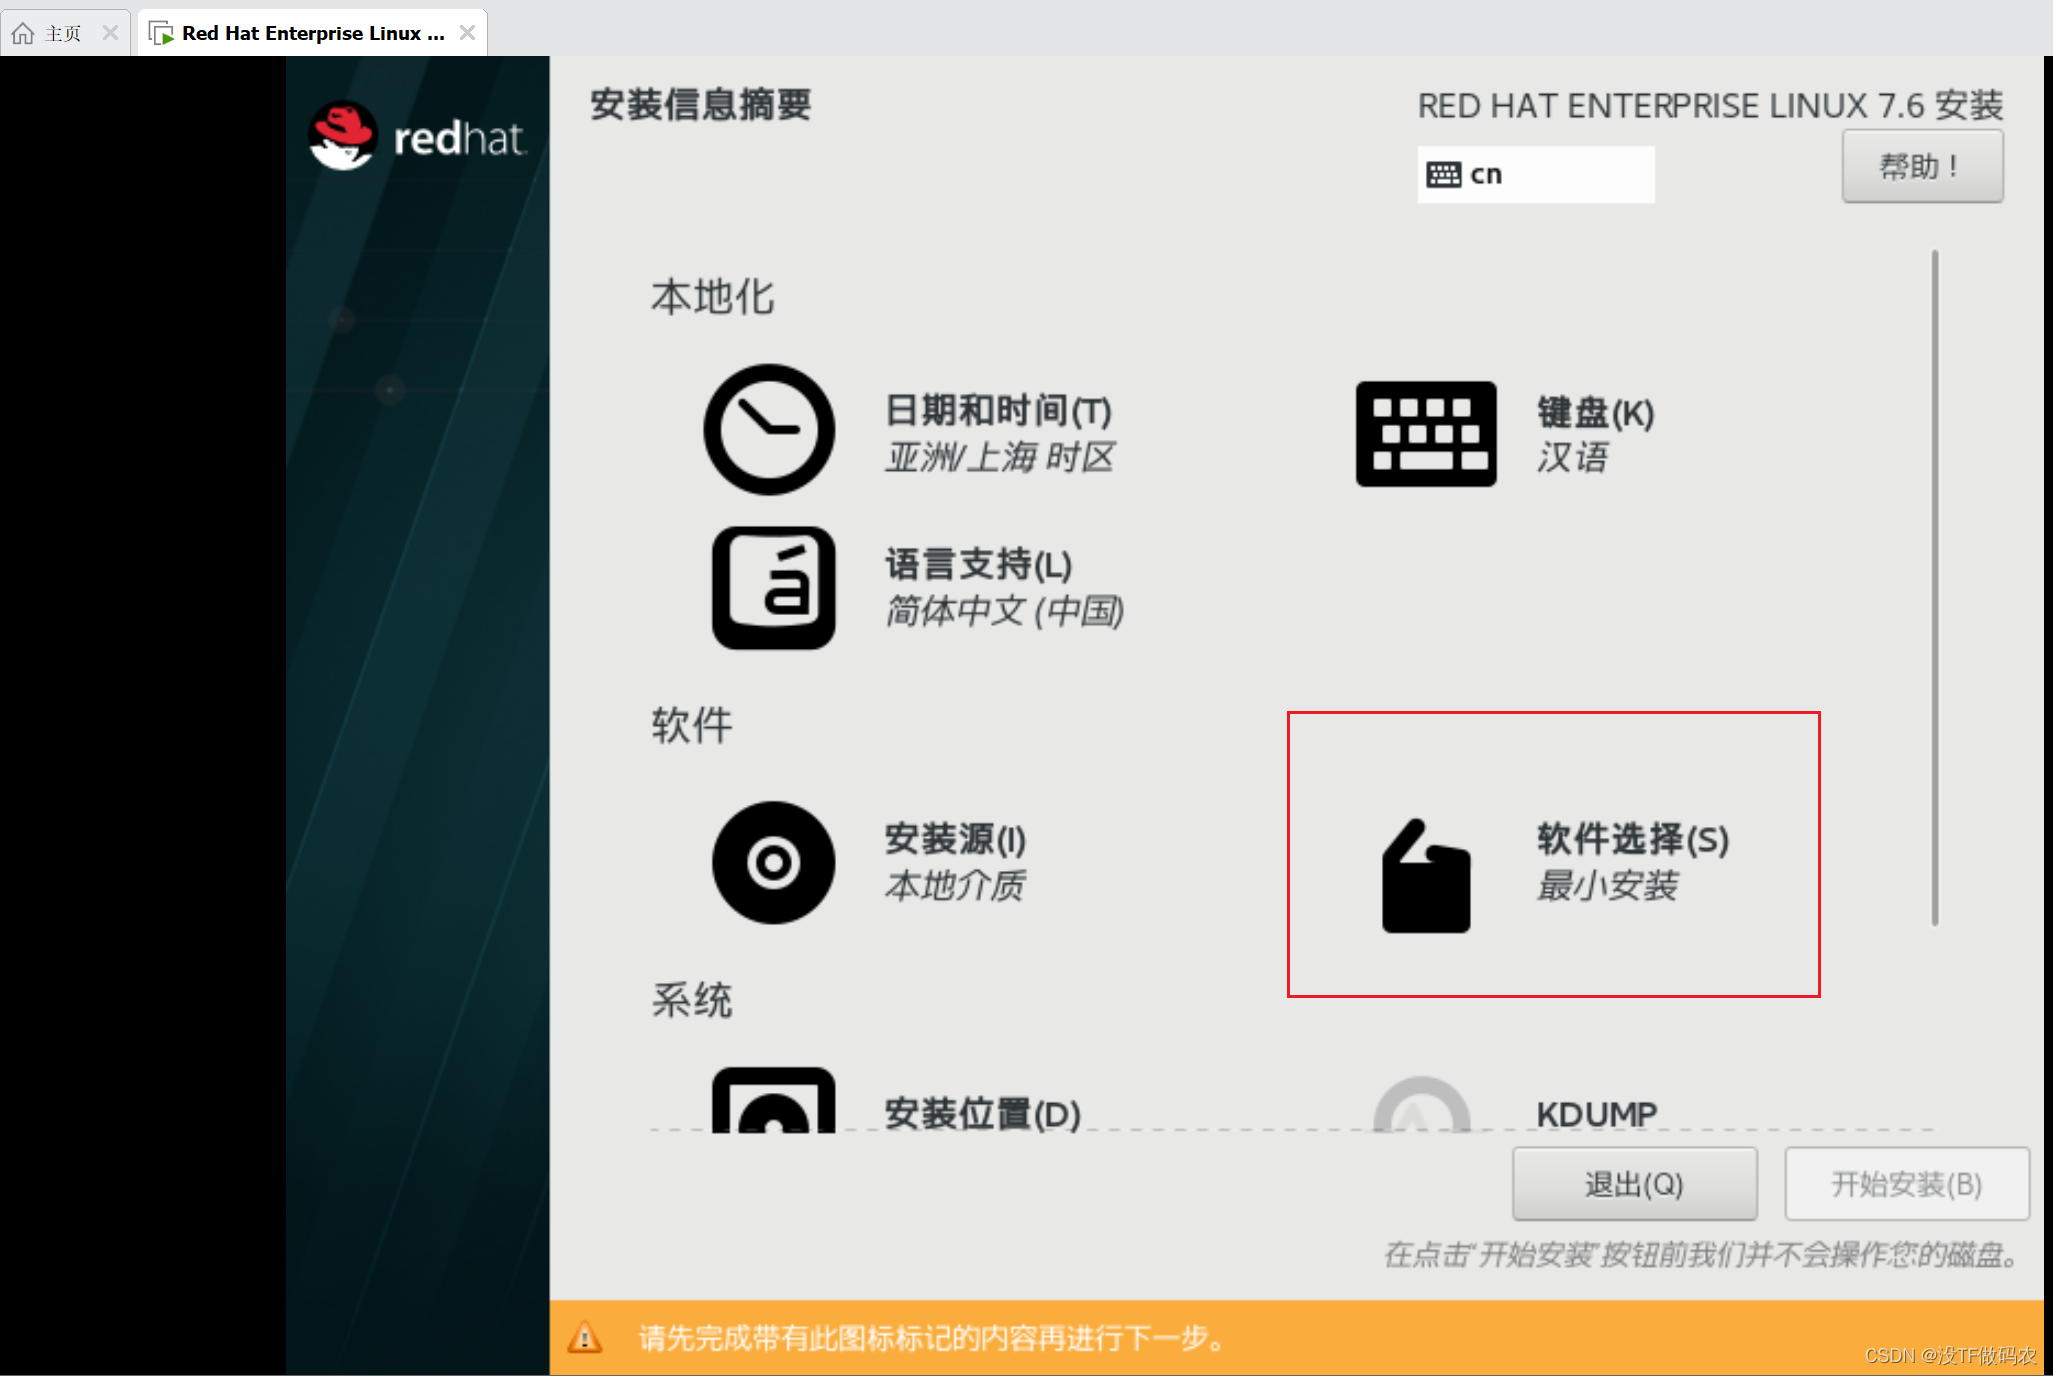Screen dimensions: 2053x1376
Task: Switch to the 主页 tab
Action: click(x=63, y=33)
